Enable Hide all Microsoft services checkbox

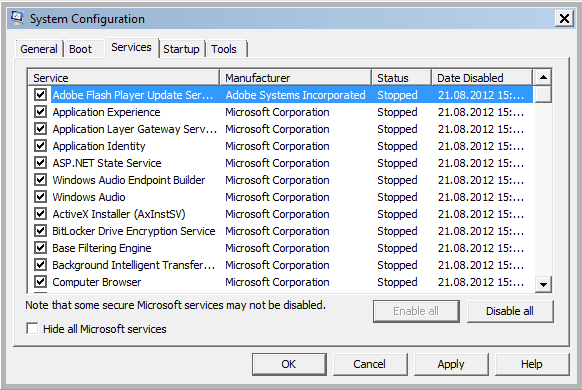[x=32, y=328]
